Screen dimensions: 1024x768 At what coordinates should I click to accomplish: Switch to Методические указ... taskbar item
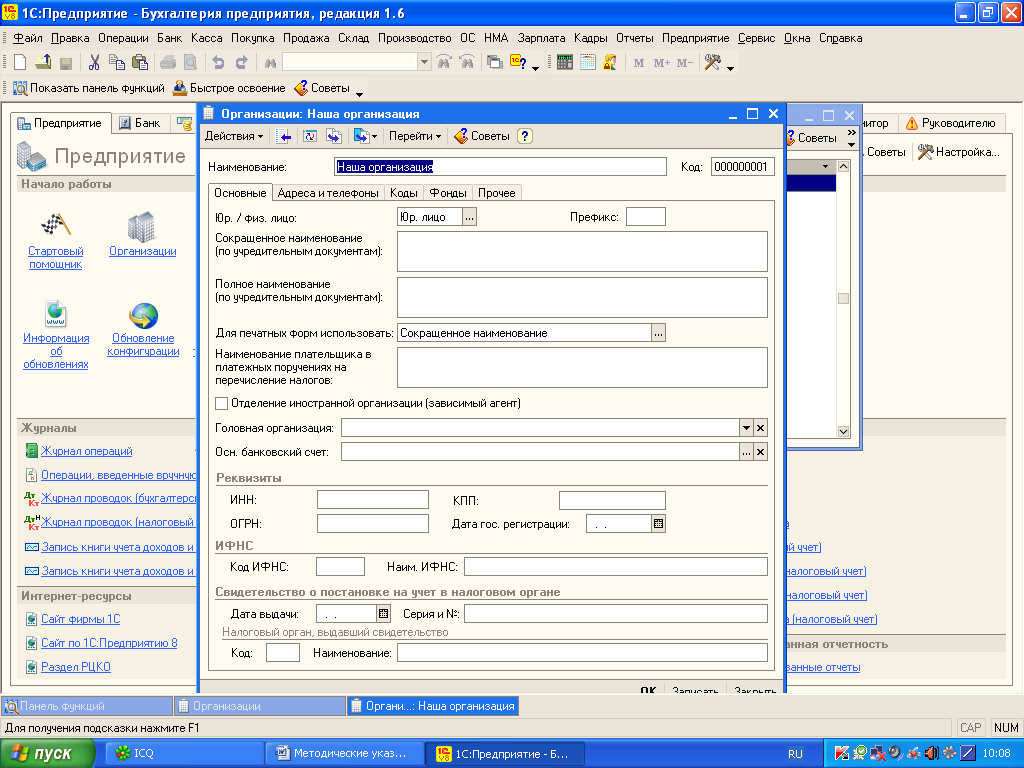345,754
